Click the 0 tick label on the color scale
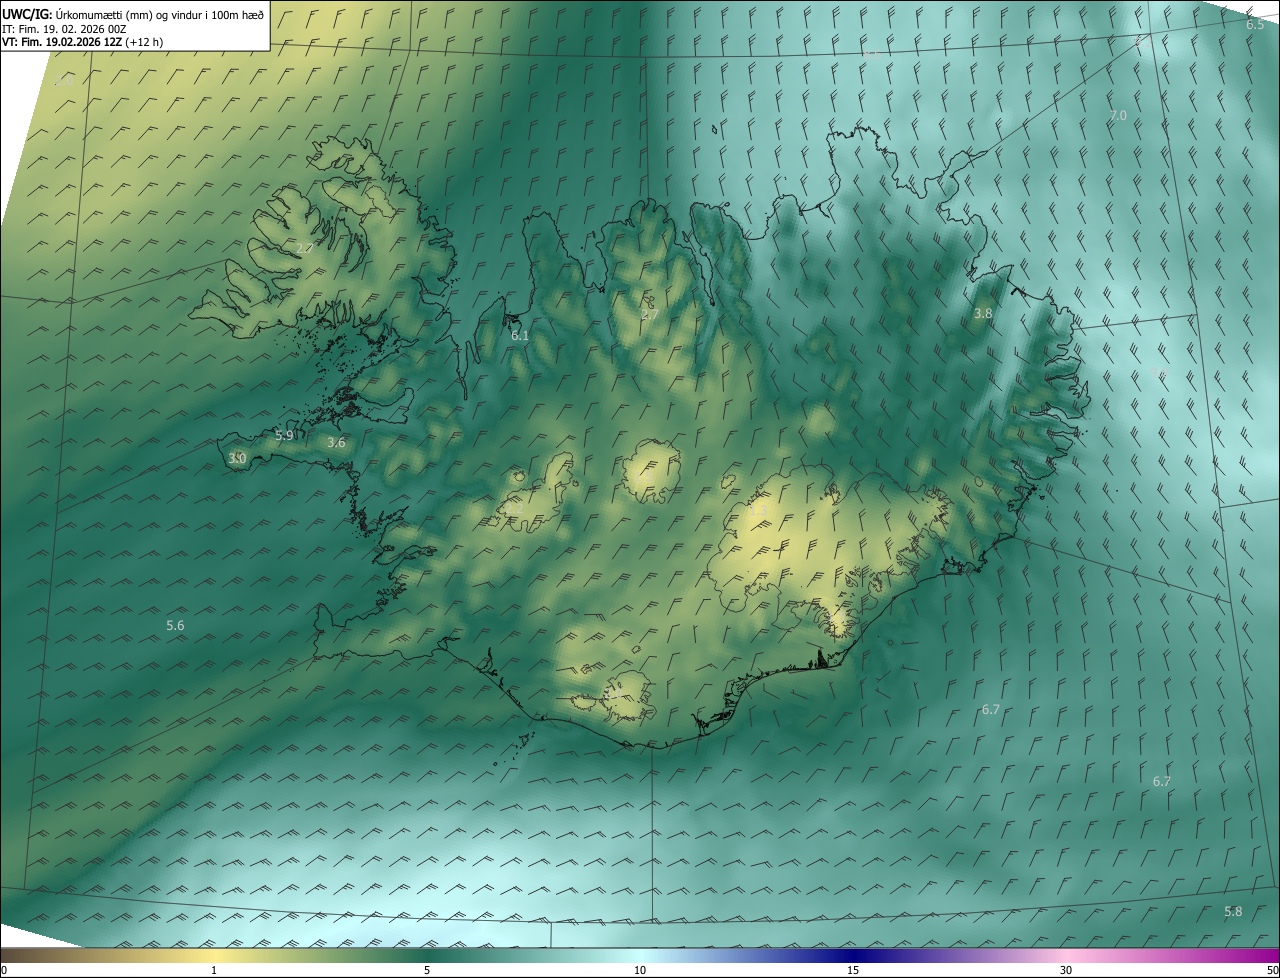 pos(4,970)
